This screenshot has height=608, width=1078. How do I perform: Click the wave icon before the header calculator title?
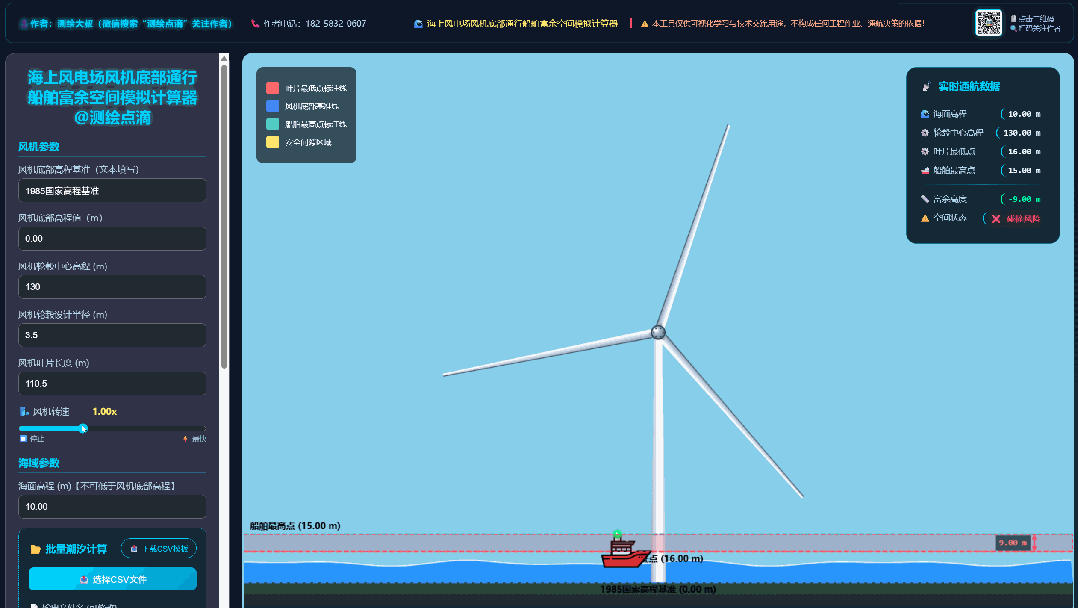418,23
